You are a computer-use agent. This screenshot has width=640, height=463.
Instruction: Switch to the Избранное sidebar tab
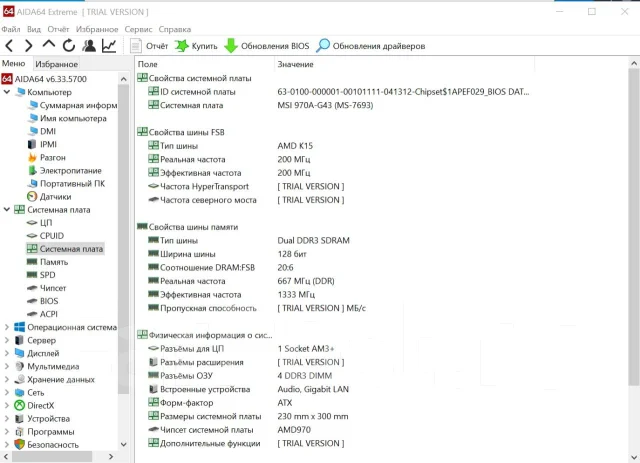point(56,64)
